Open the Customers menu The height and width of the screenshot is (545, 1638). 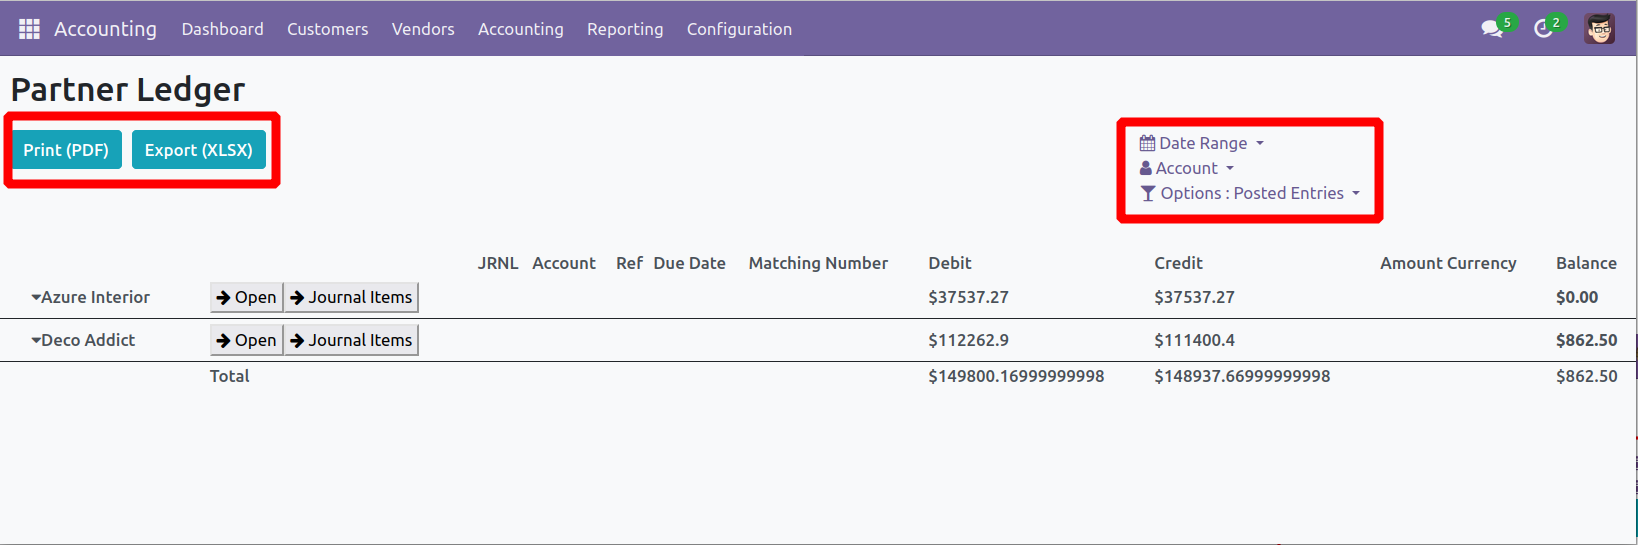tap(327, 29)
